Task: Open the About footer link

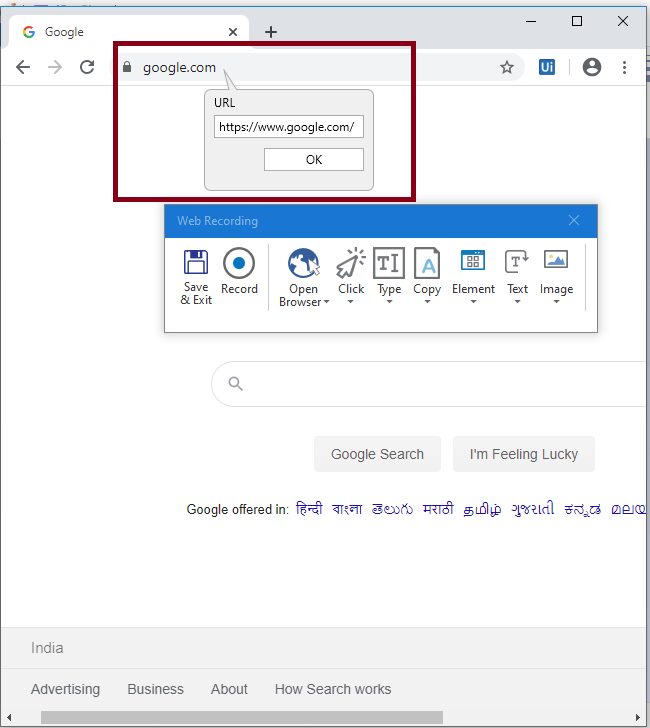Action: tap(229, 689)
